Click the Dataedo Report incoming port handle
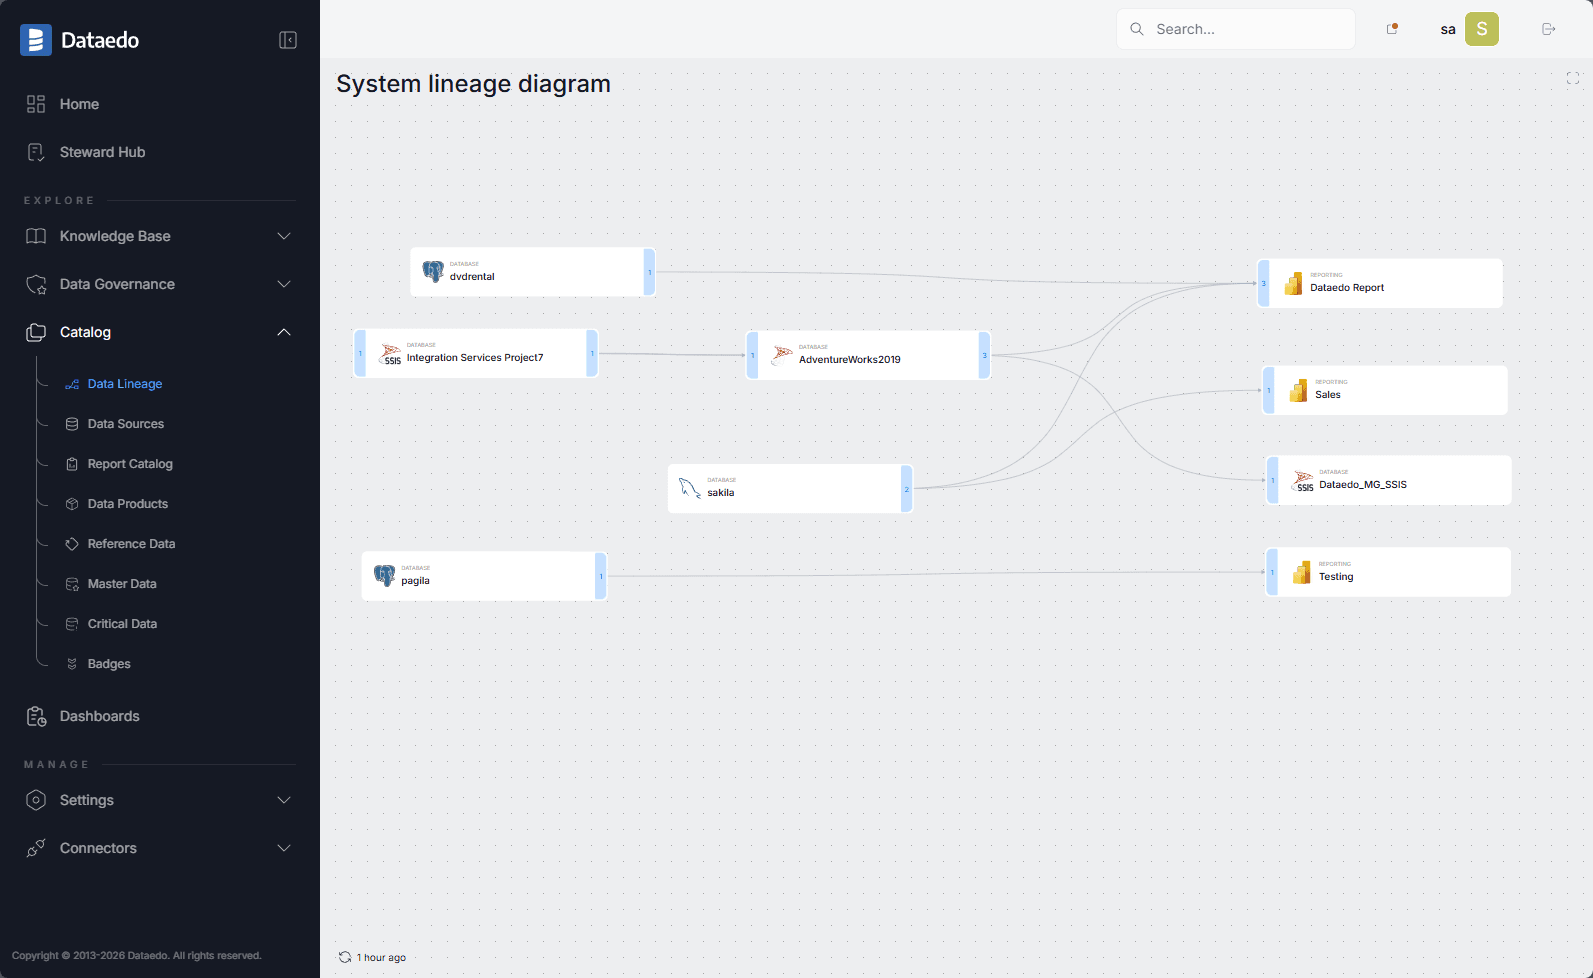This screenshot has height=978, width=1593. 1264,284
